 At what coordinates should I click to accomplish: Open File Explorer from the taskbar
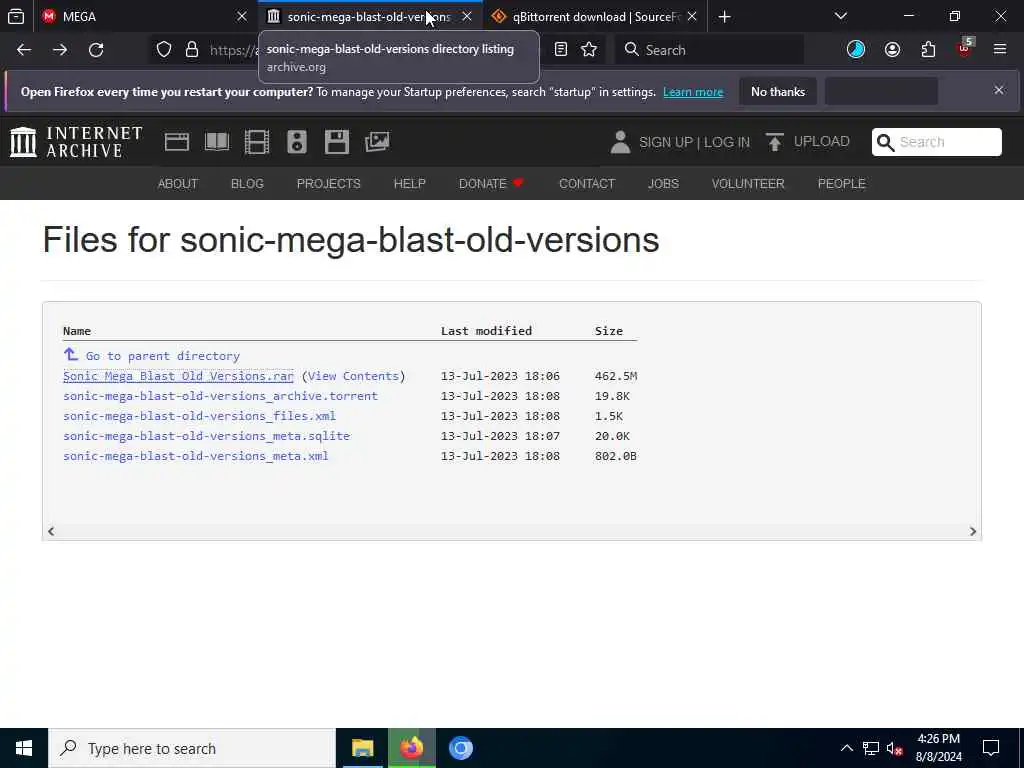pos(362,748)
